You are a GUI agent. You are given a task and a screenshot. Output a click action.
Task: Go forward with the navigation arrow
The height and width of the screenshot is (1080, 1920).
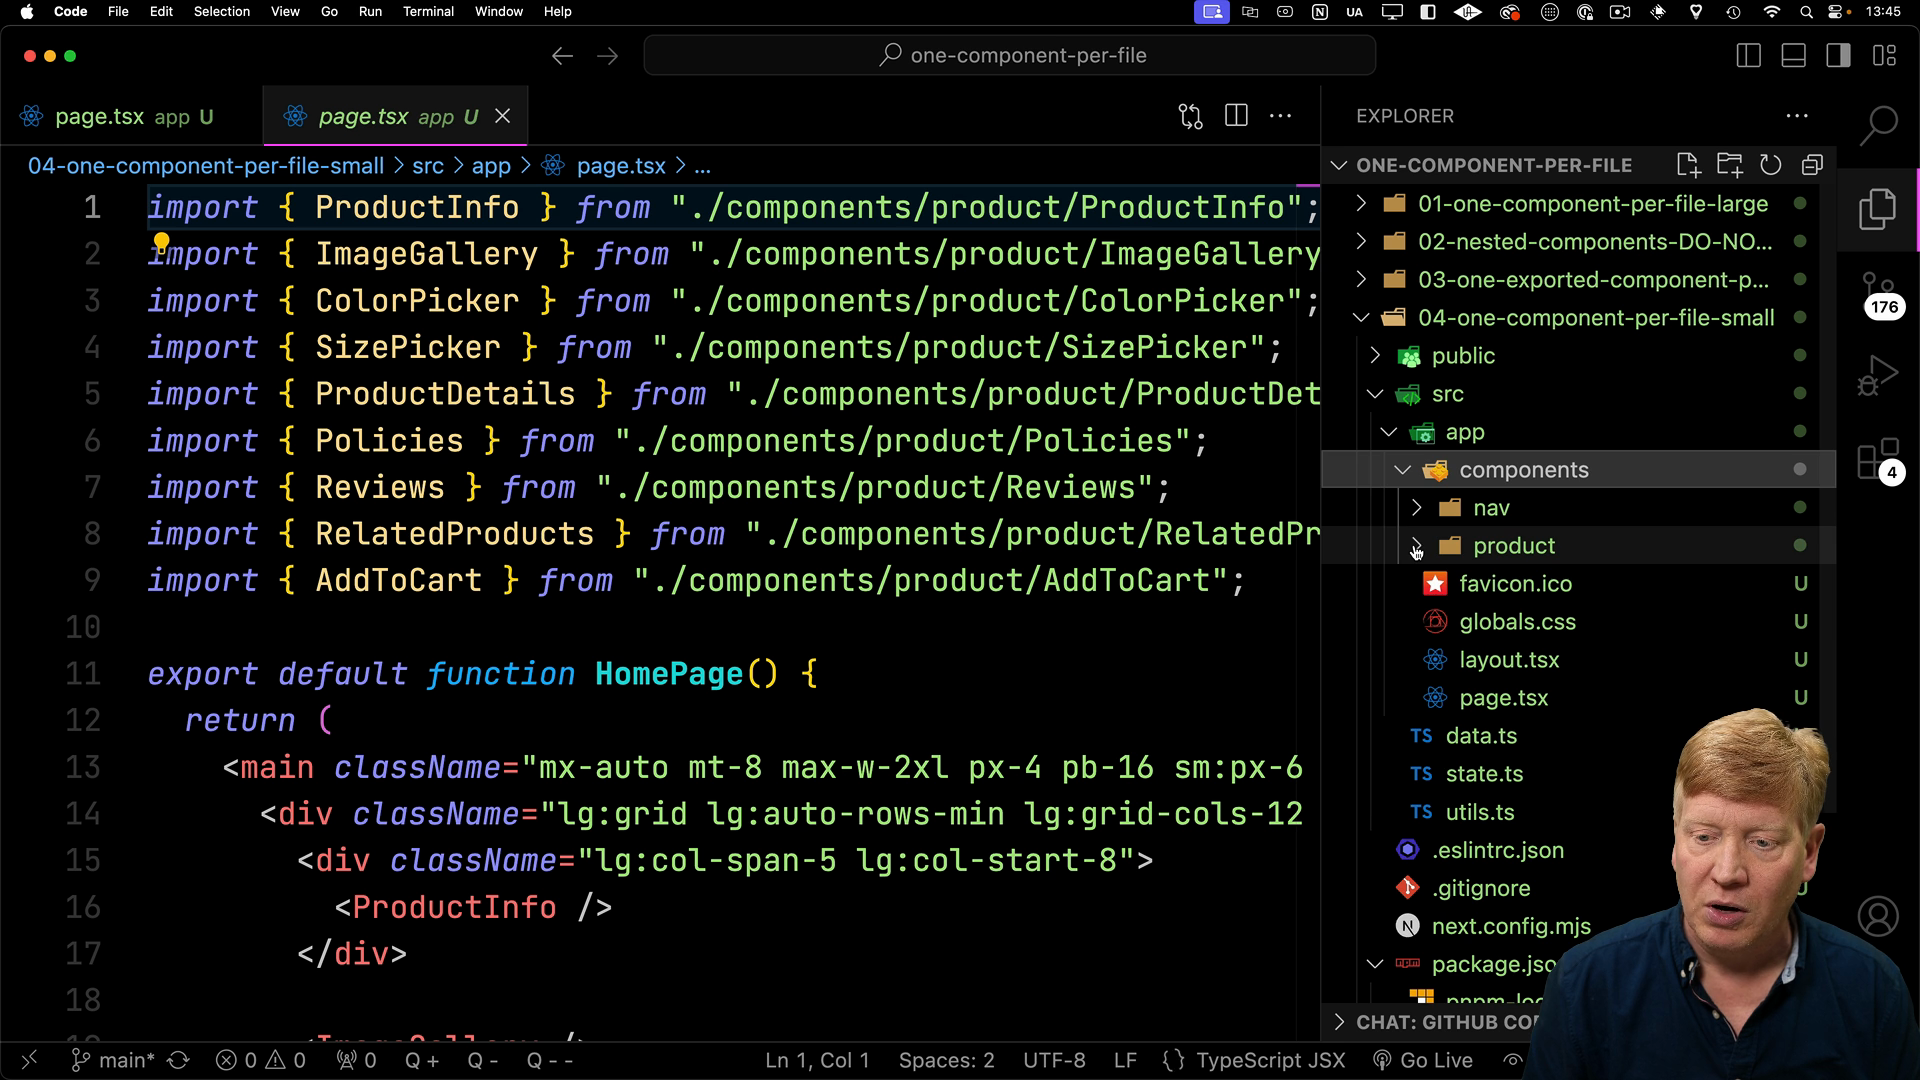(607, 56)
